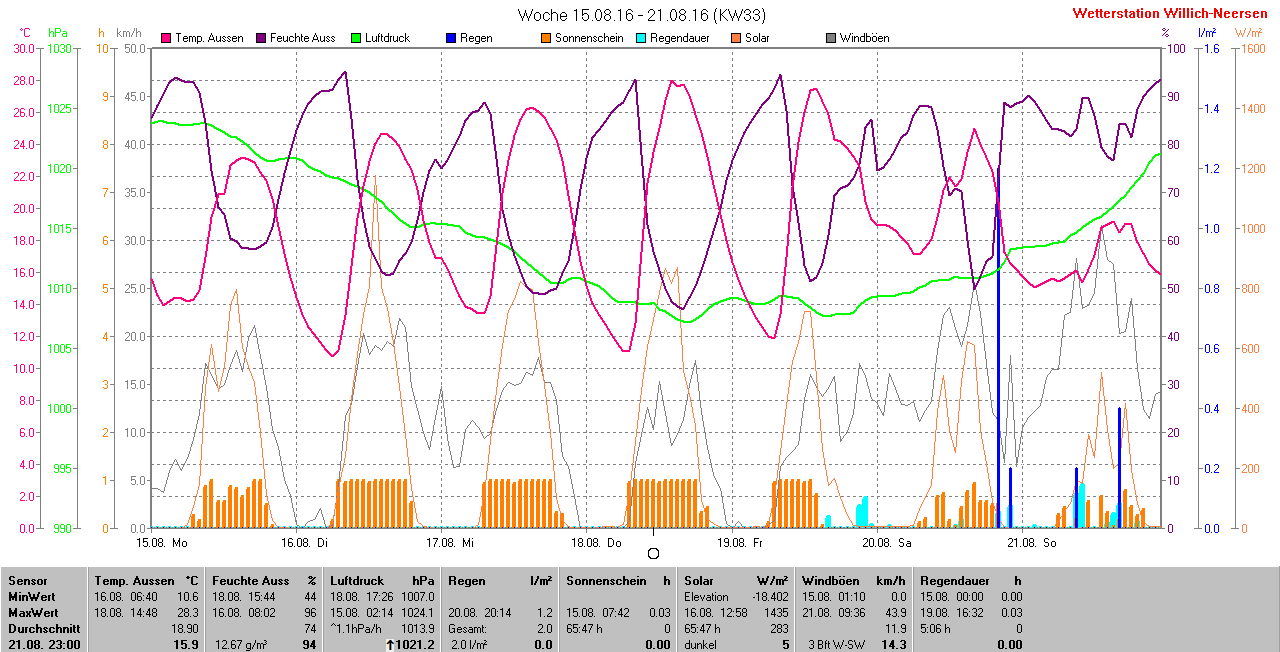Click the orange Sonnenschein legend swatch

point(546,38)
